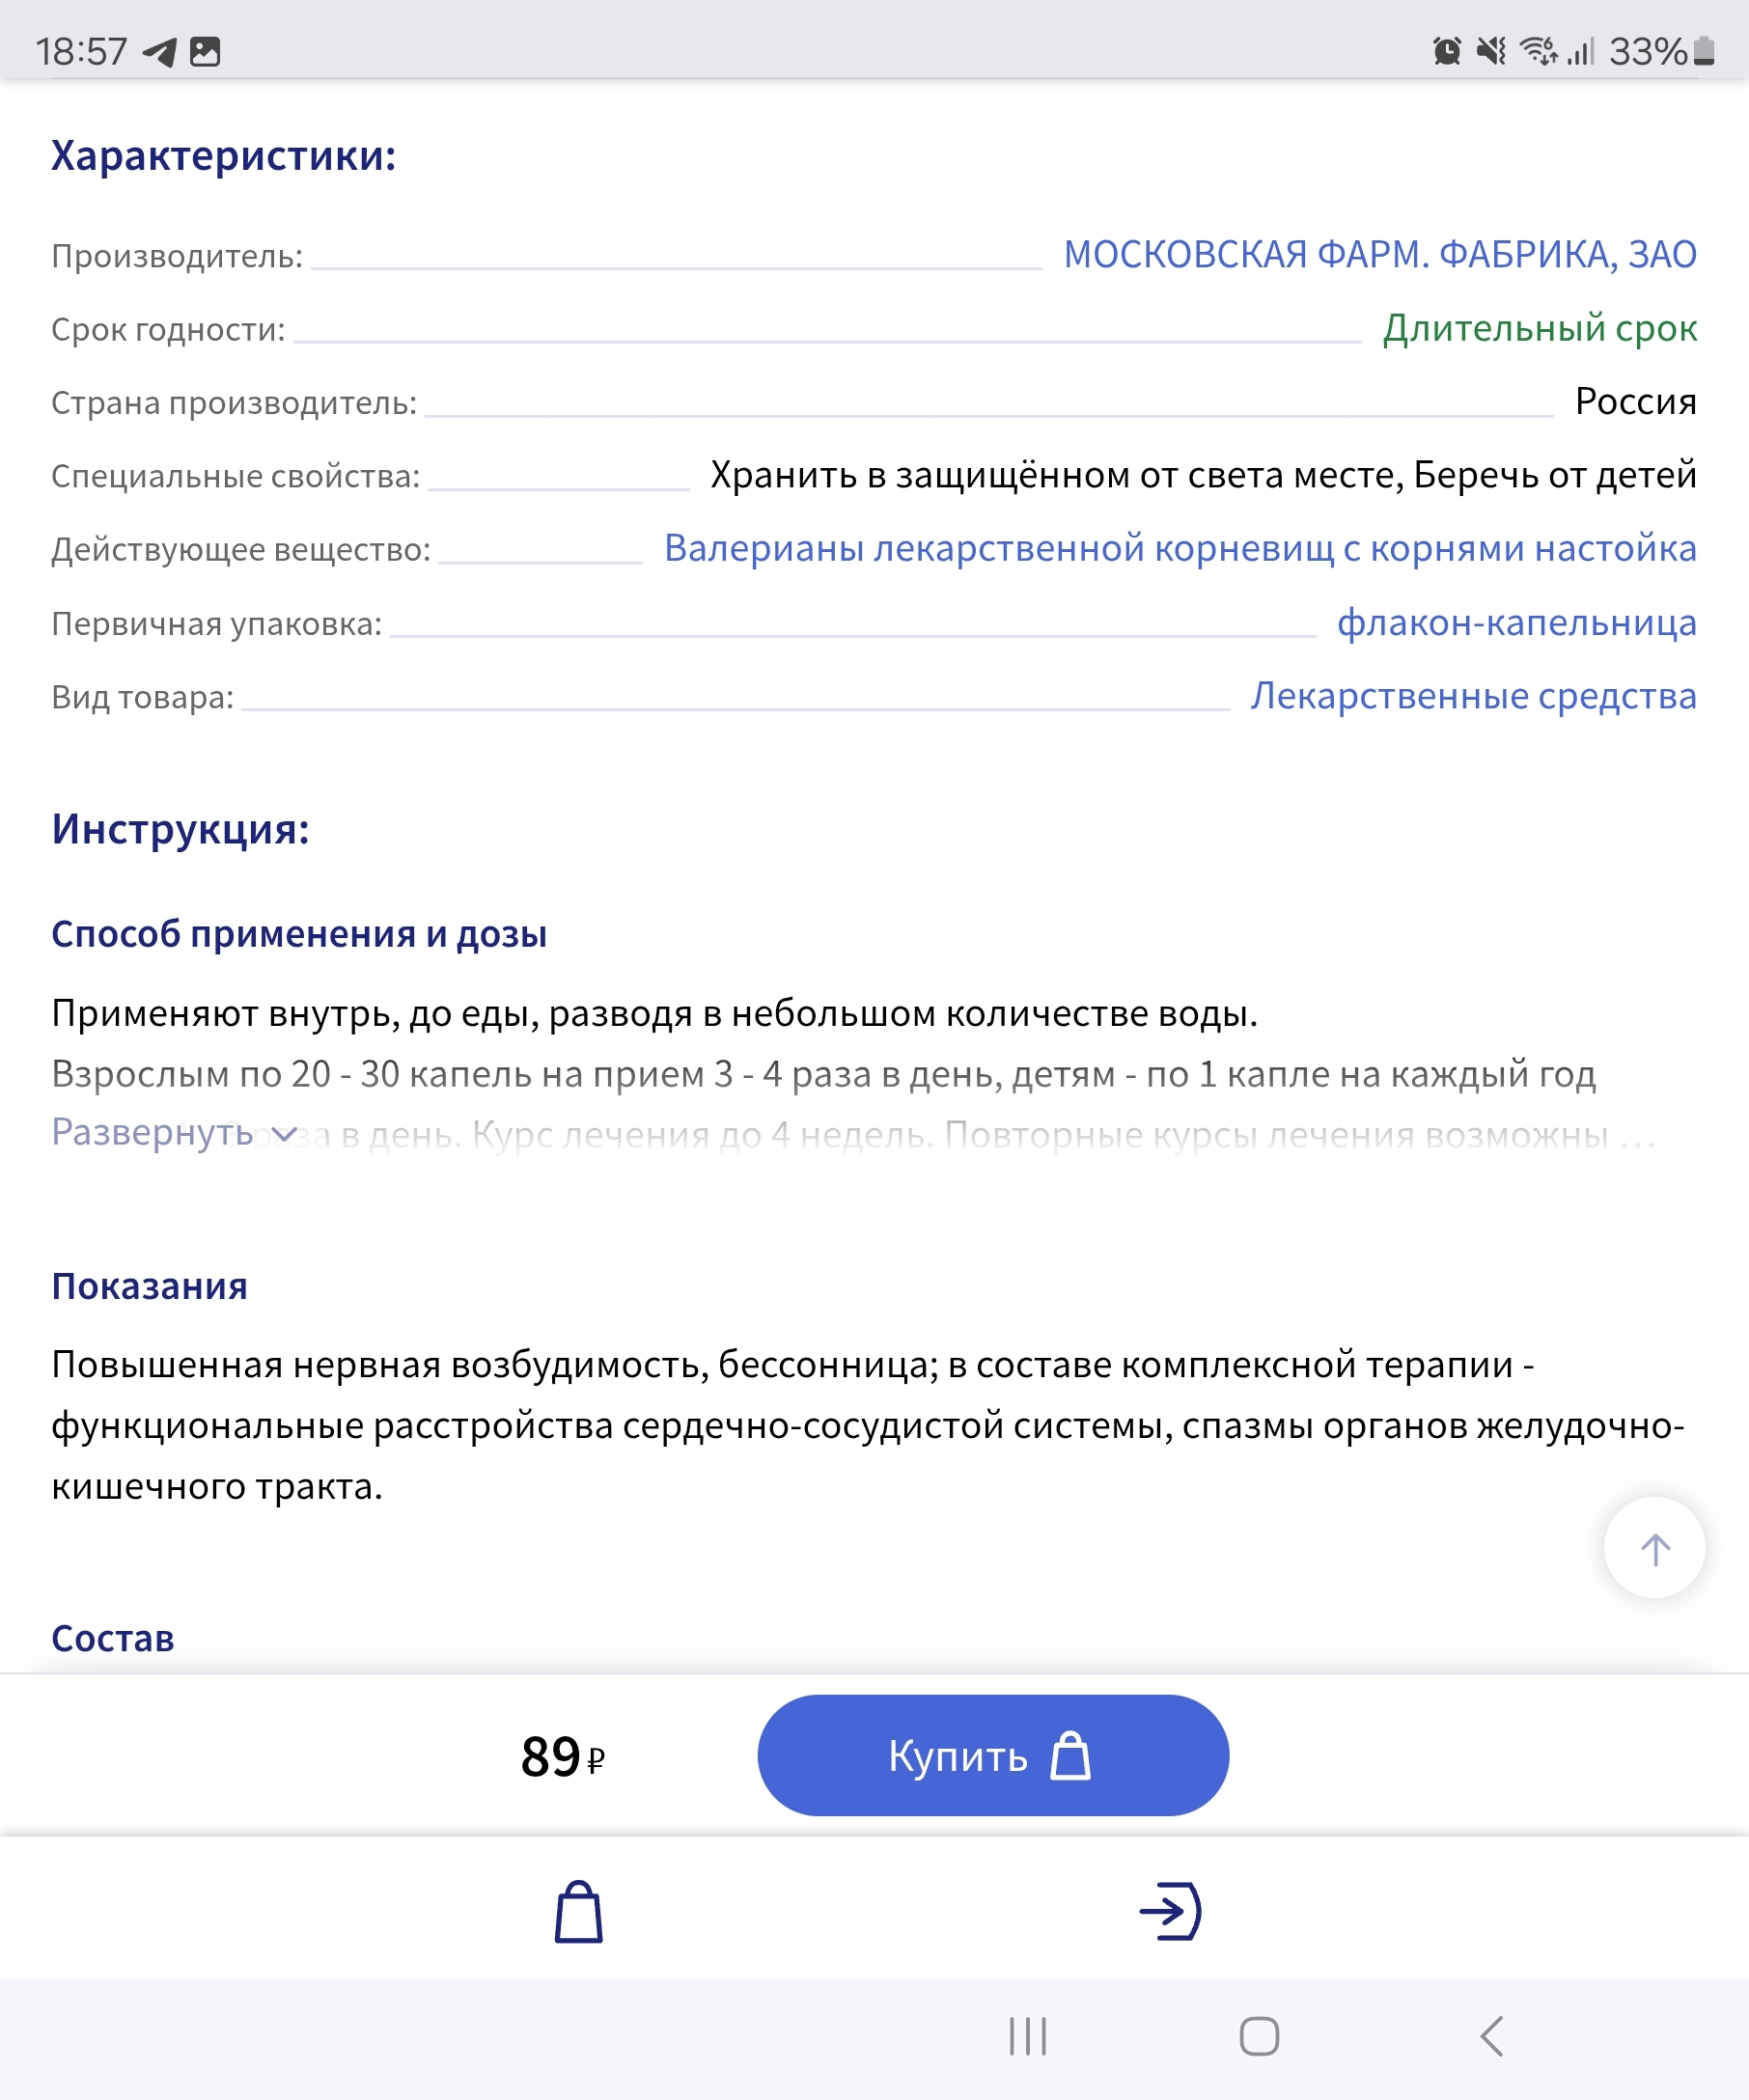
Task: Open active substance Валерианы настойка link
Action: click(x=1180, y=549)
